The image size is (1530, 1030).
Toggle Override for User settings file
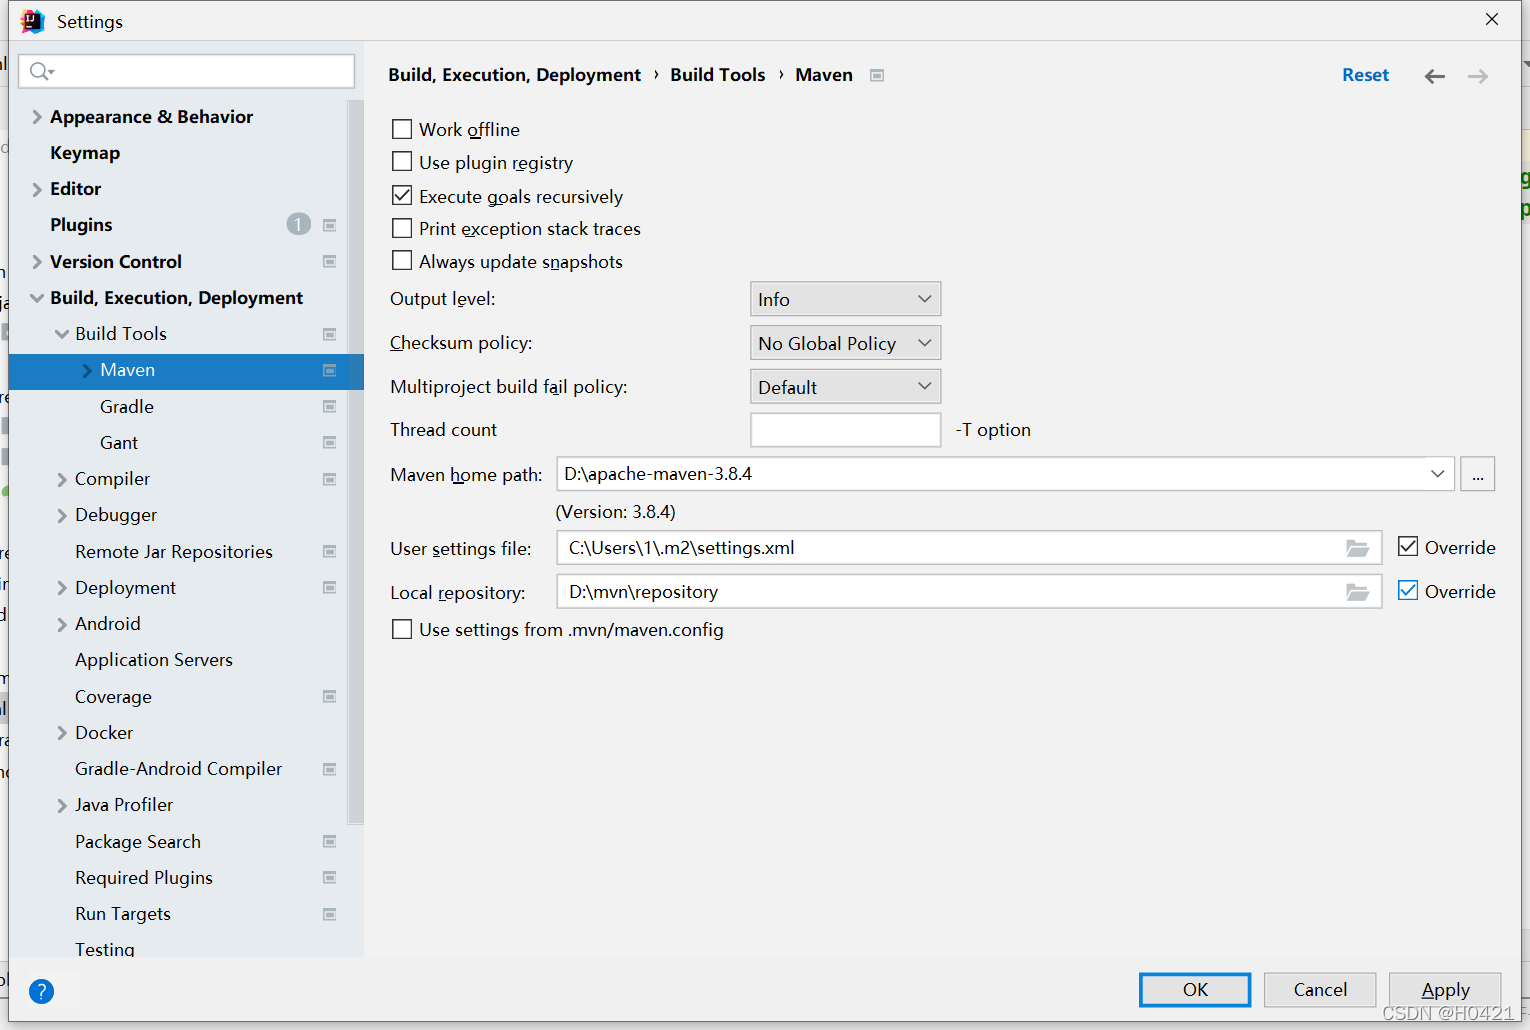(x=1408, y=547)
